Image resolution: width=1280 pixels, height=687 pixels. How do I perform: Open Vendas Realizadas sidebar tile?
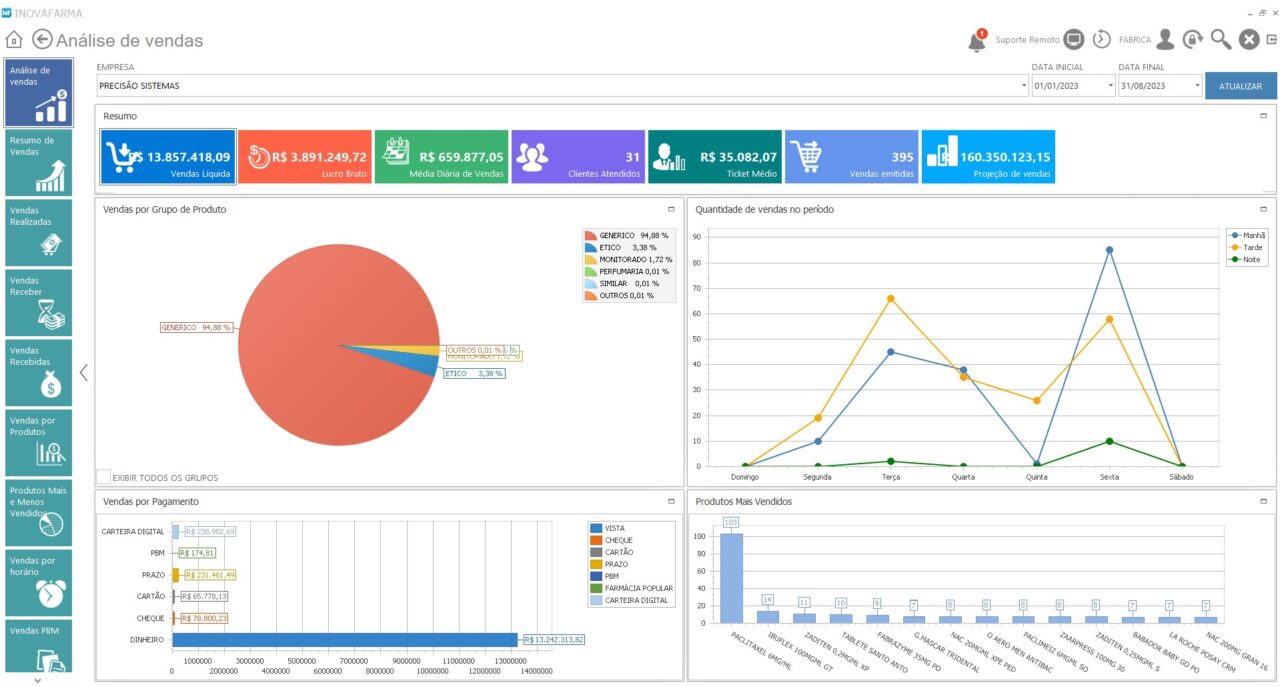click(x=39, y=232)
